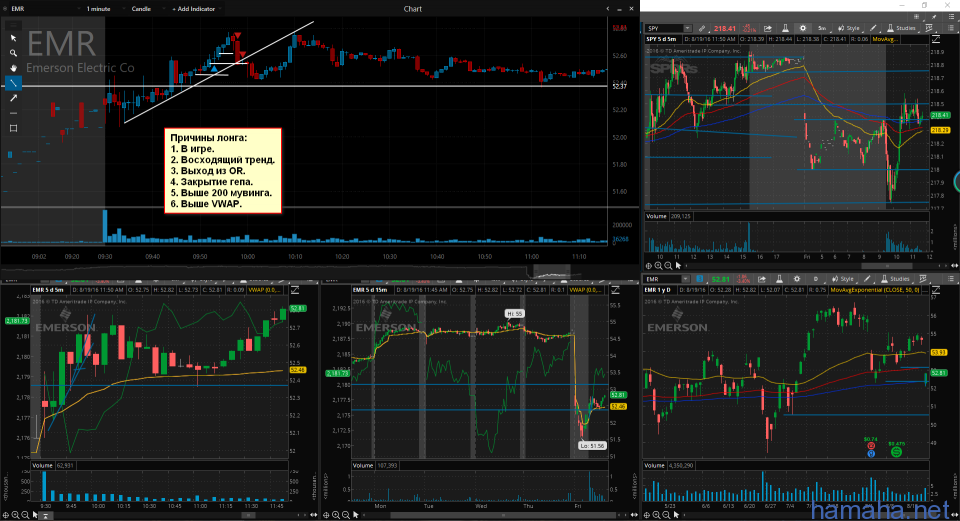Image resolution: width=960 pixels, height=521 pixels.
Task: Select the hand pan tool
Action: coord(13,68)
